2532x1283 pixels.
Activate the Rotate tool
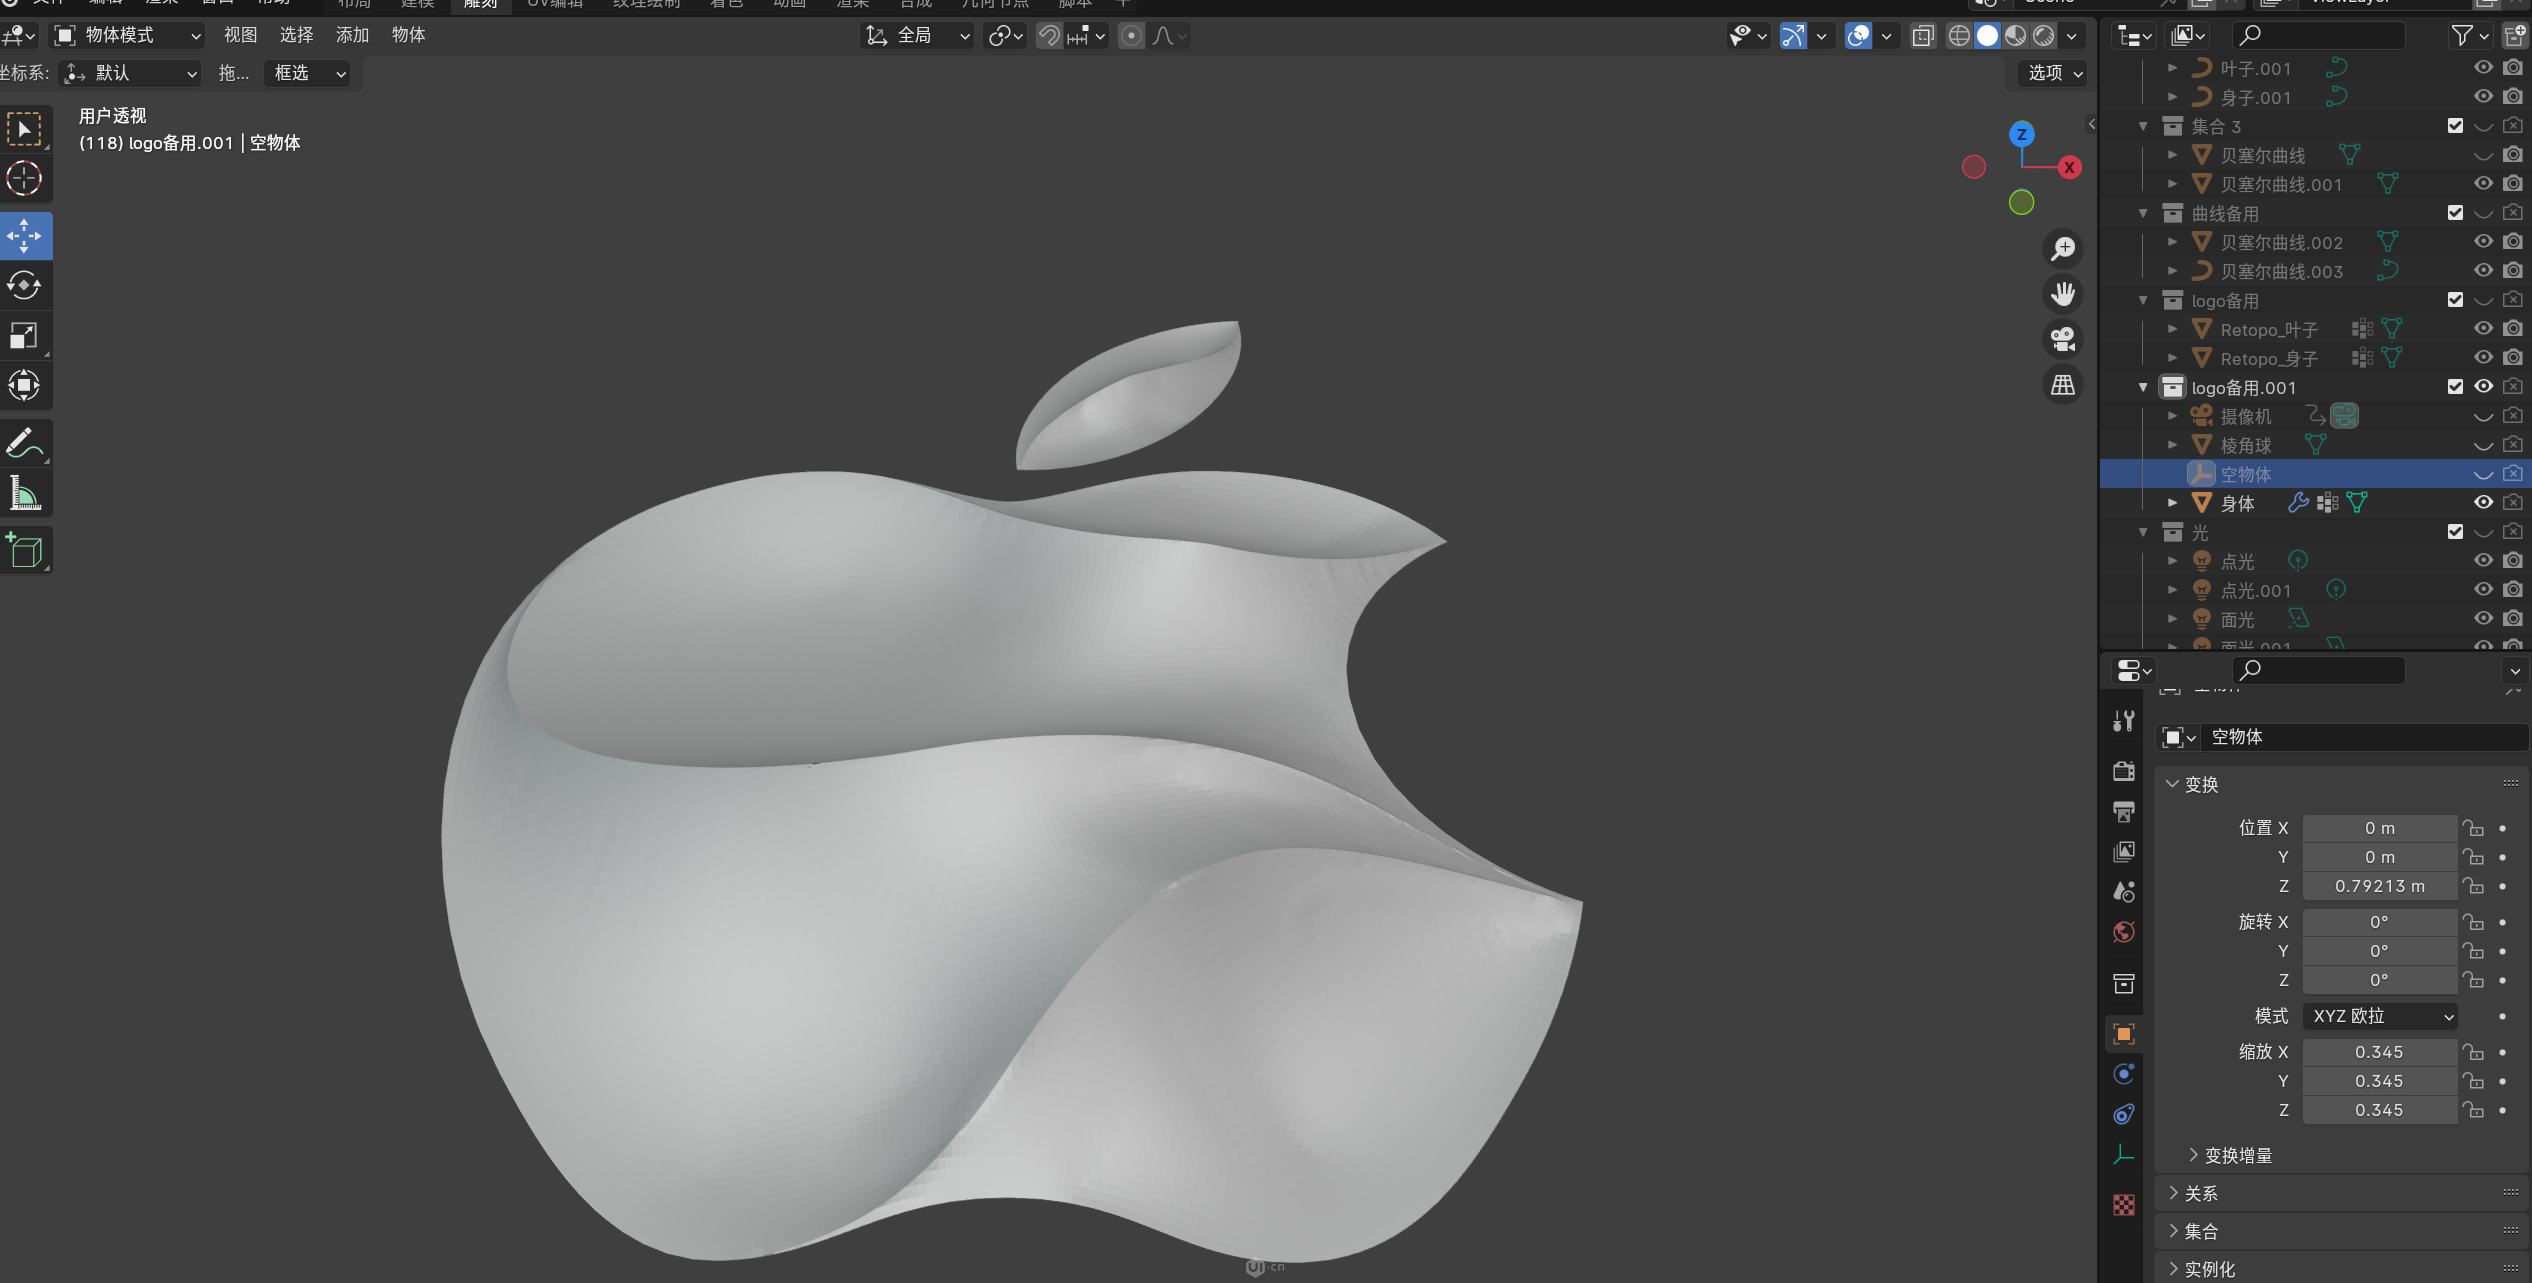(x=25, y=286)
